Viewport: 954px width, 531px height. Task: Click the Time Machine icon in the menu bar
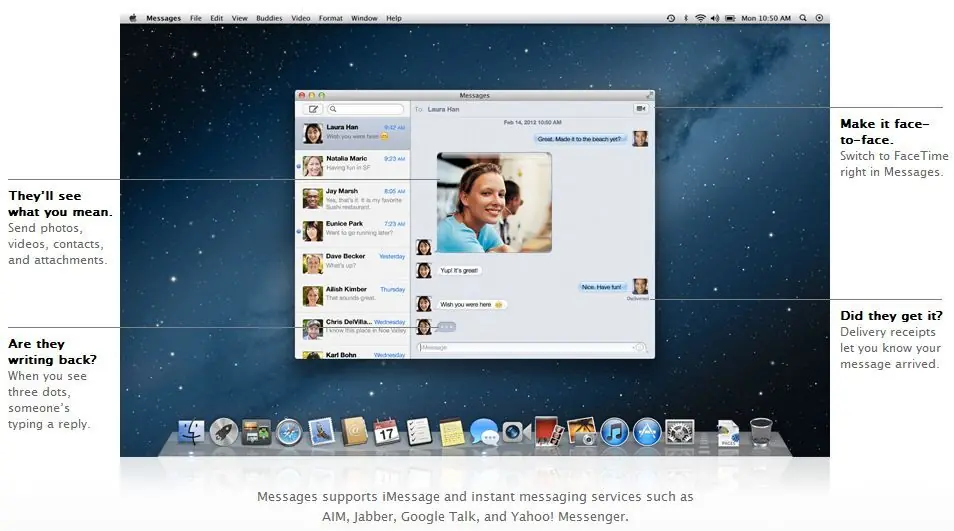click(670, 18)
